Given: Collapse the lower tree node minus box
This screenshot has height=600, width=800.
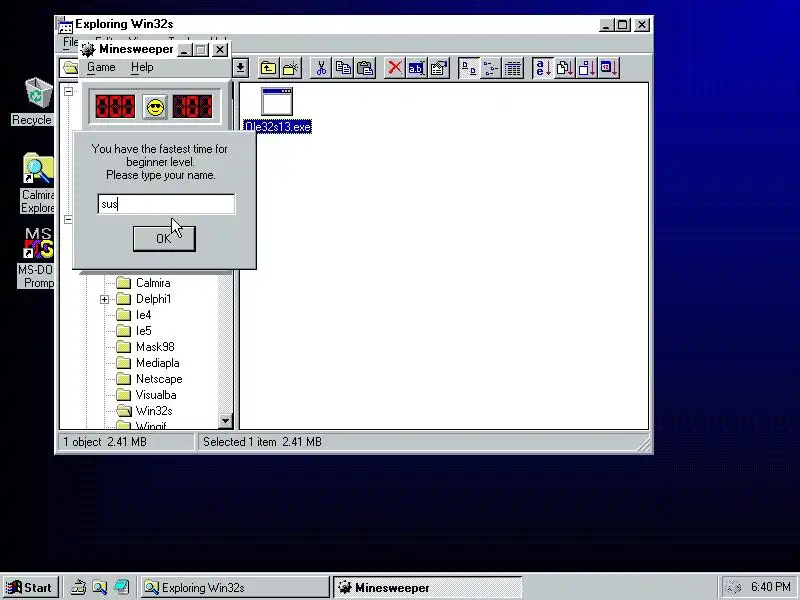Looking at the screenshot, I should [68, 219].
